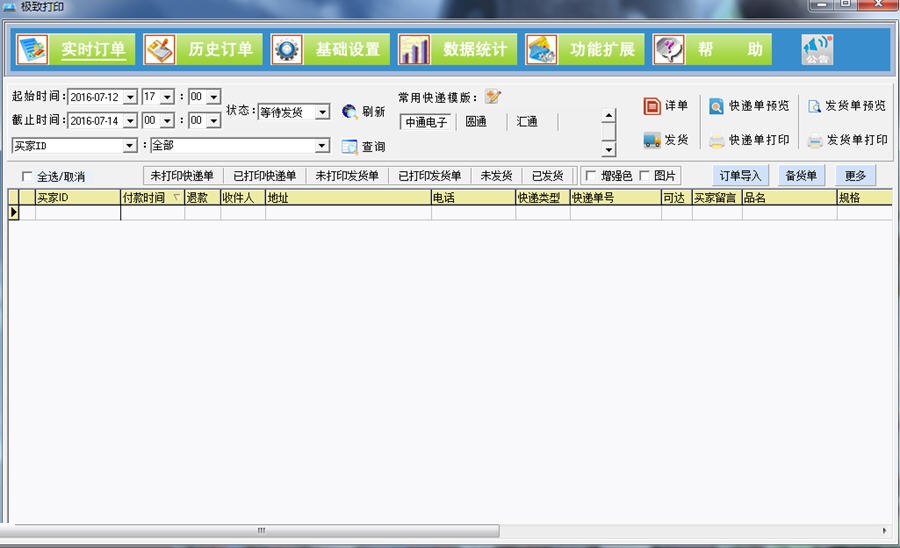Viewport: 900px width, 548px height.
Task: Sort by 付款时间 column header
Action: tap(152, 197)
